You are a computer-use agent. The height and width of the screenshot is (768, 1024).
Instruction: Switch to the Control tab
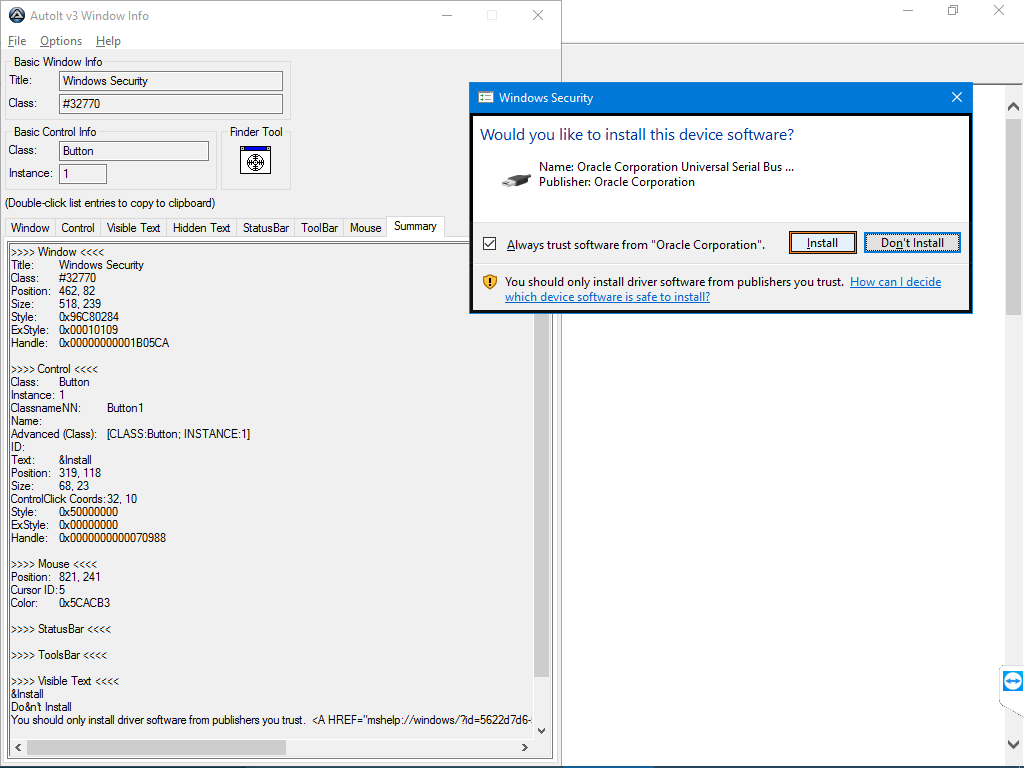[x=78, y=228]
